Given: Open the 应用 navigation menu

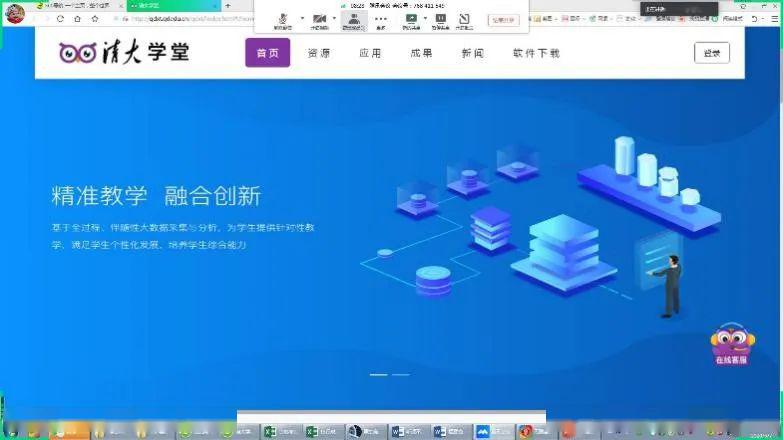Looking at the screenshot, I should pos(370,53).
